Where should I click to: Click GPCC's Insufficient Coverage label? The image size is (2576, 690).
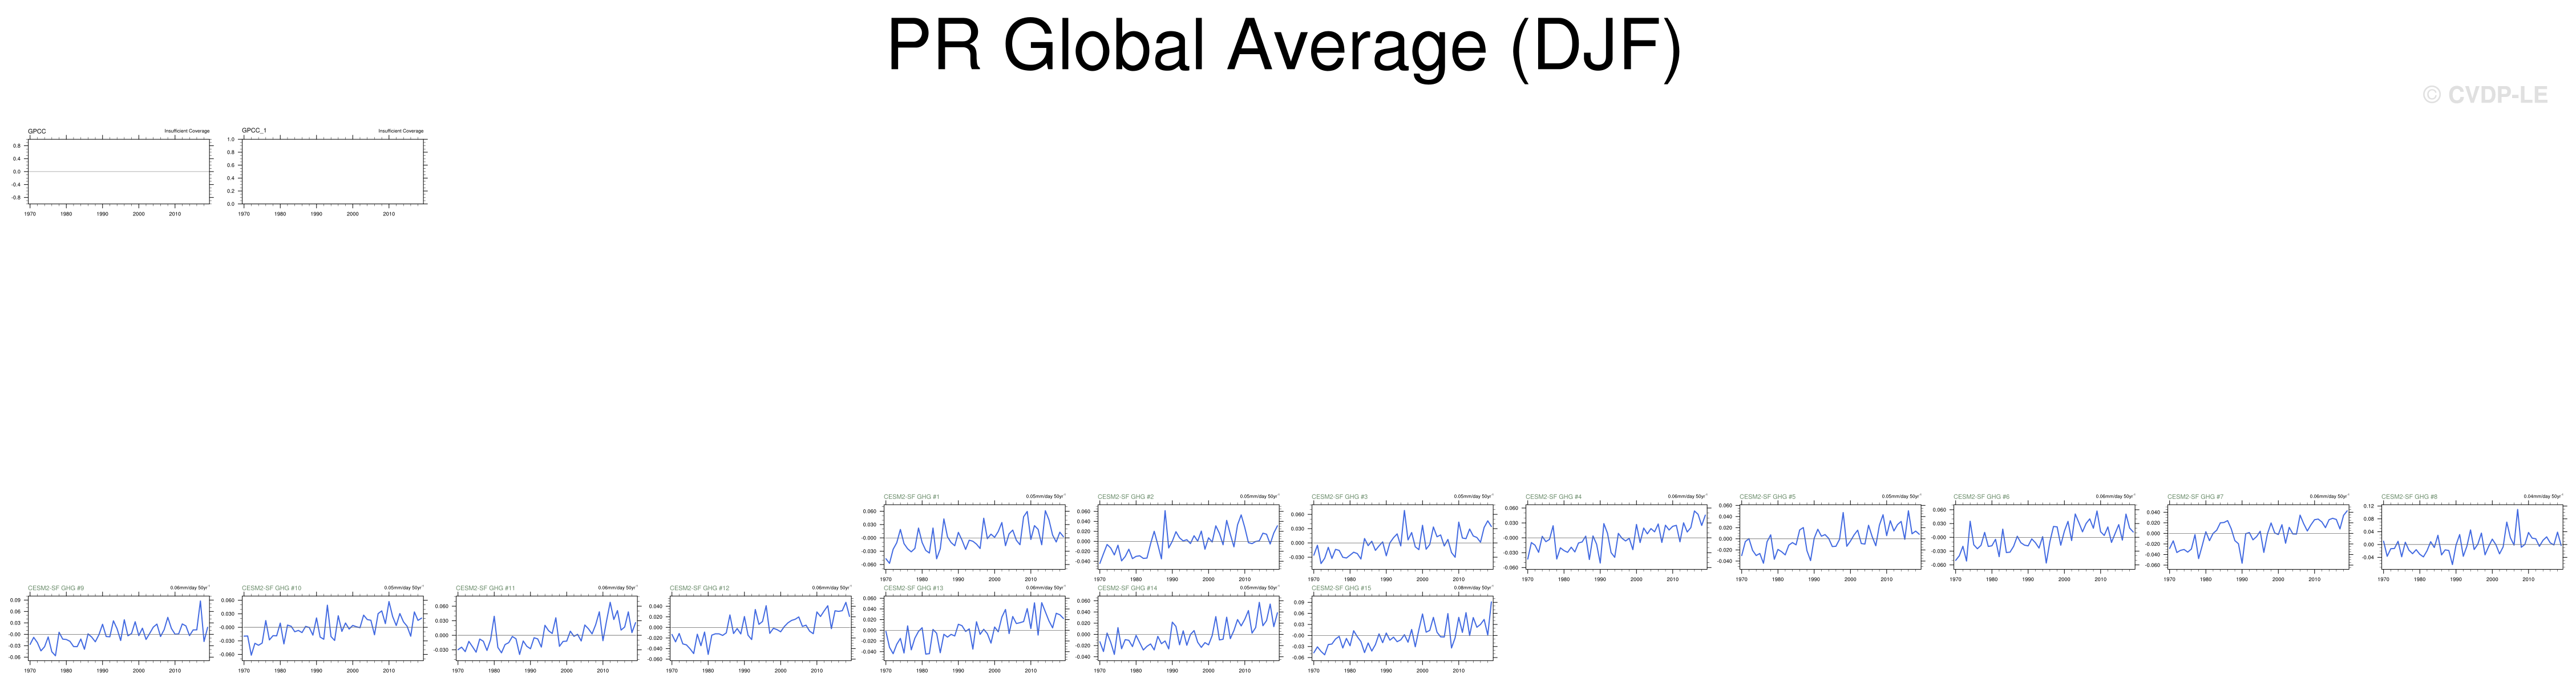[x=187, y=131]
